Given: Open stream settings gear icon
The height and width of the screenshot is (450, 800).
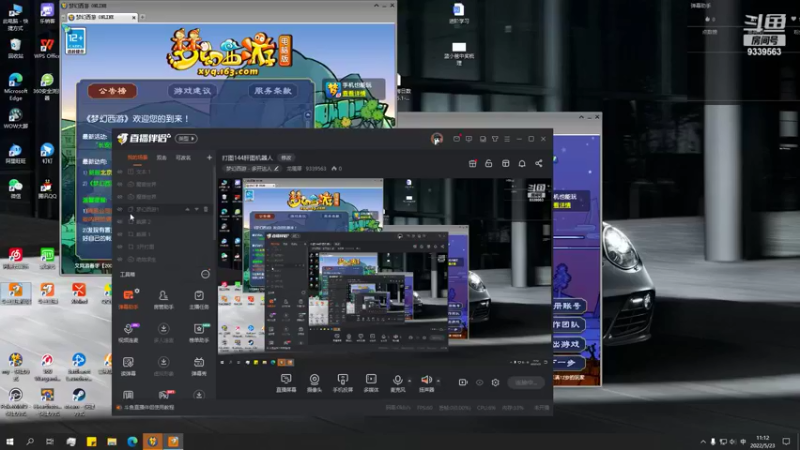Looking at the screenshot, I should [495, 382].
